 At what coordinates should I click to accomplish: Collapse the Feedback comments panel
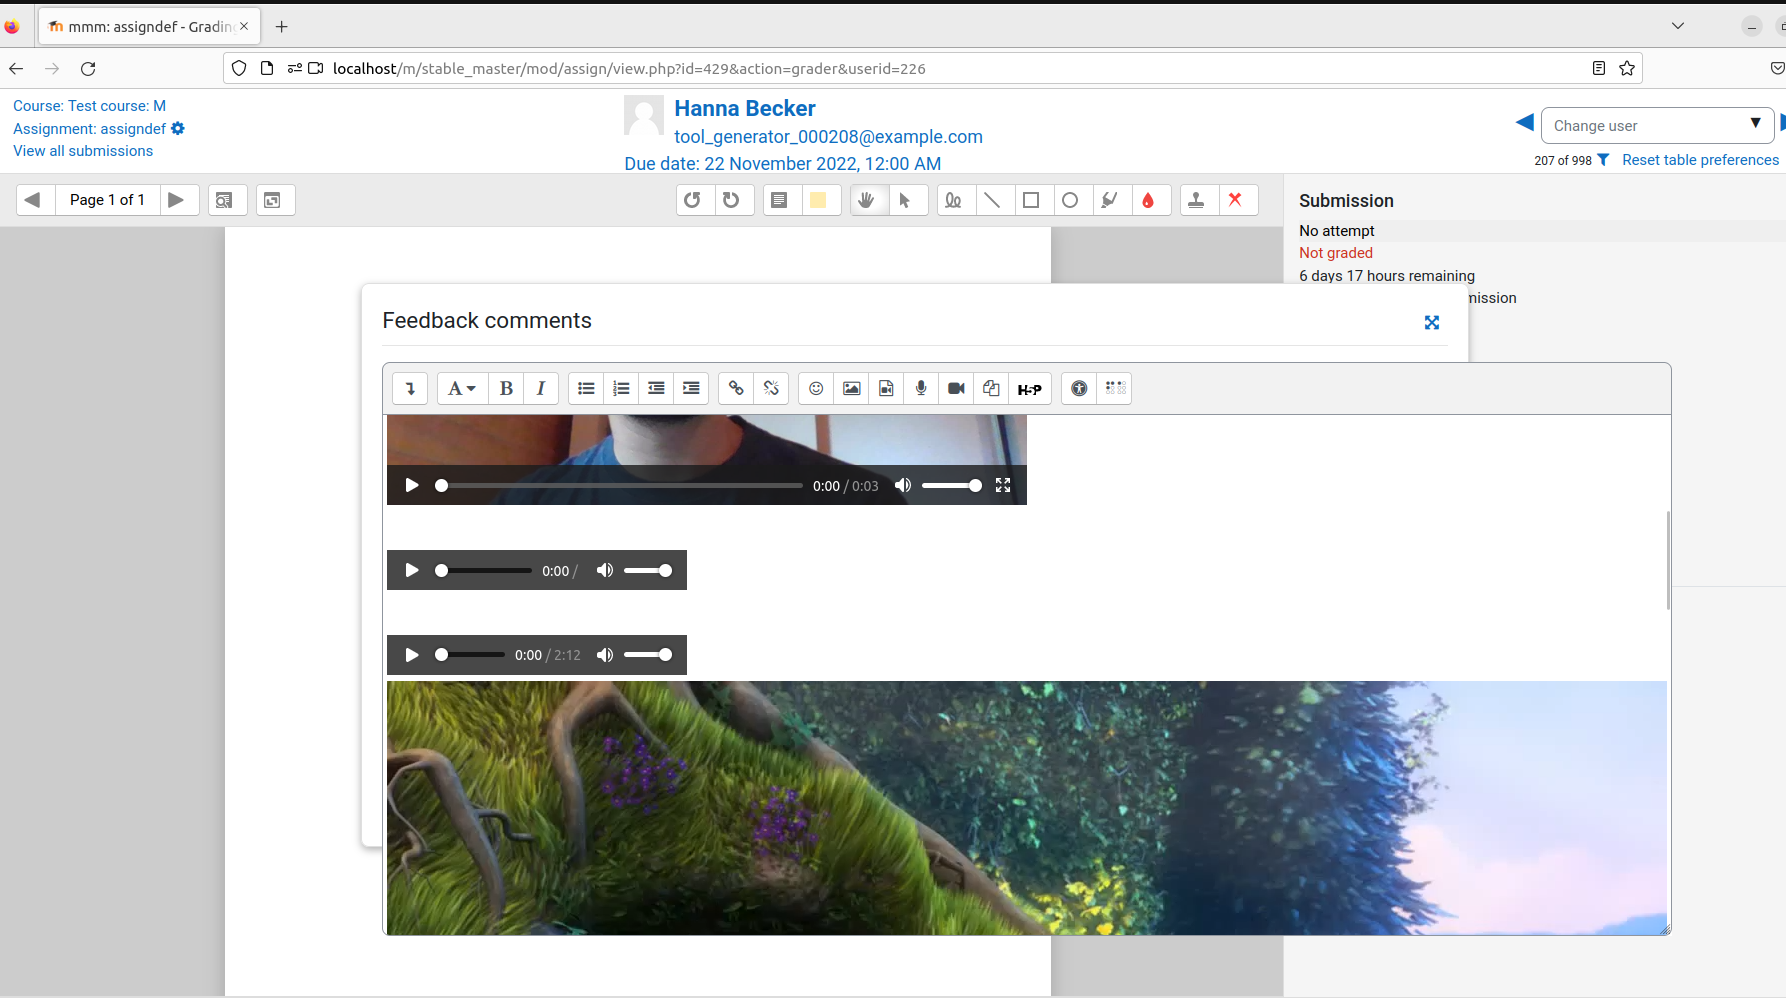pyautogui.click(x=1432, y=322)
